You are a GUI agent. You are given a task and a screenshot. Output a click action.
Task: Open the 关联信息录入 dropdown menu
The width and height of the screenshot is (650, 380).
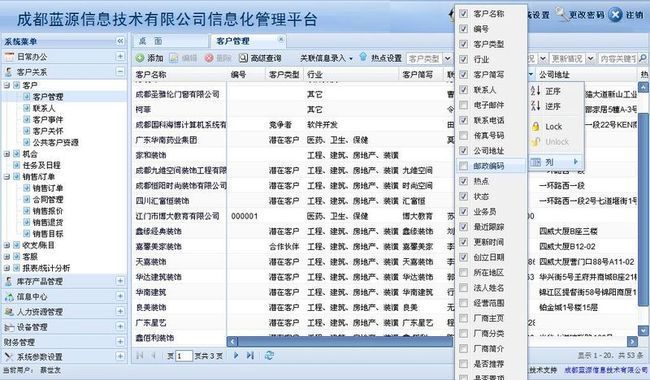point(326,58)
